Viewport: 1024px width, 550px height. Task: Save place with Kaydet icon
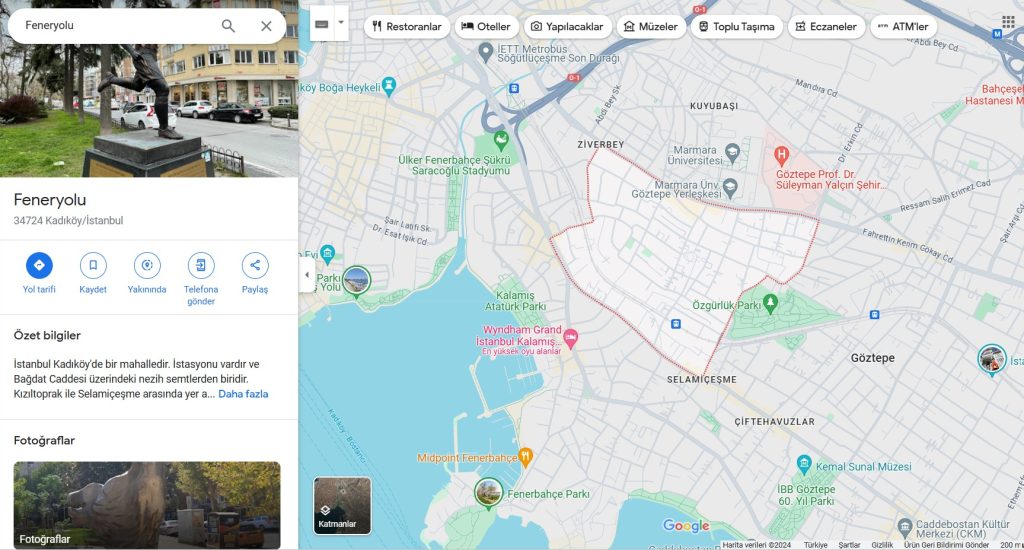click(93, 265)
